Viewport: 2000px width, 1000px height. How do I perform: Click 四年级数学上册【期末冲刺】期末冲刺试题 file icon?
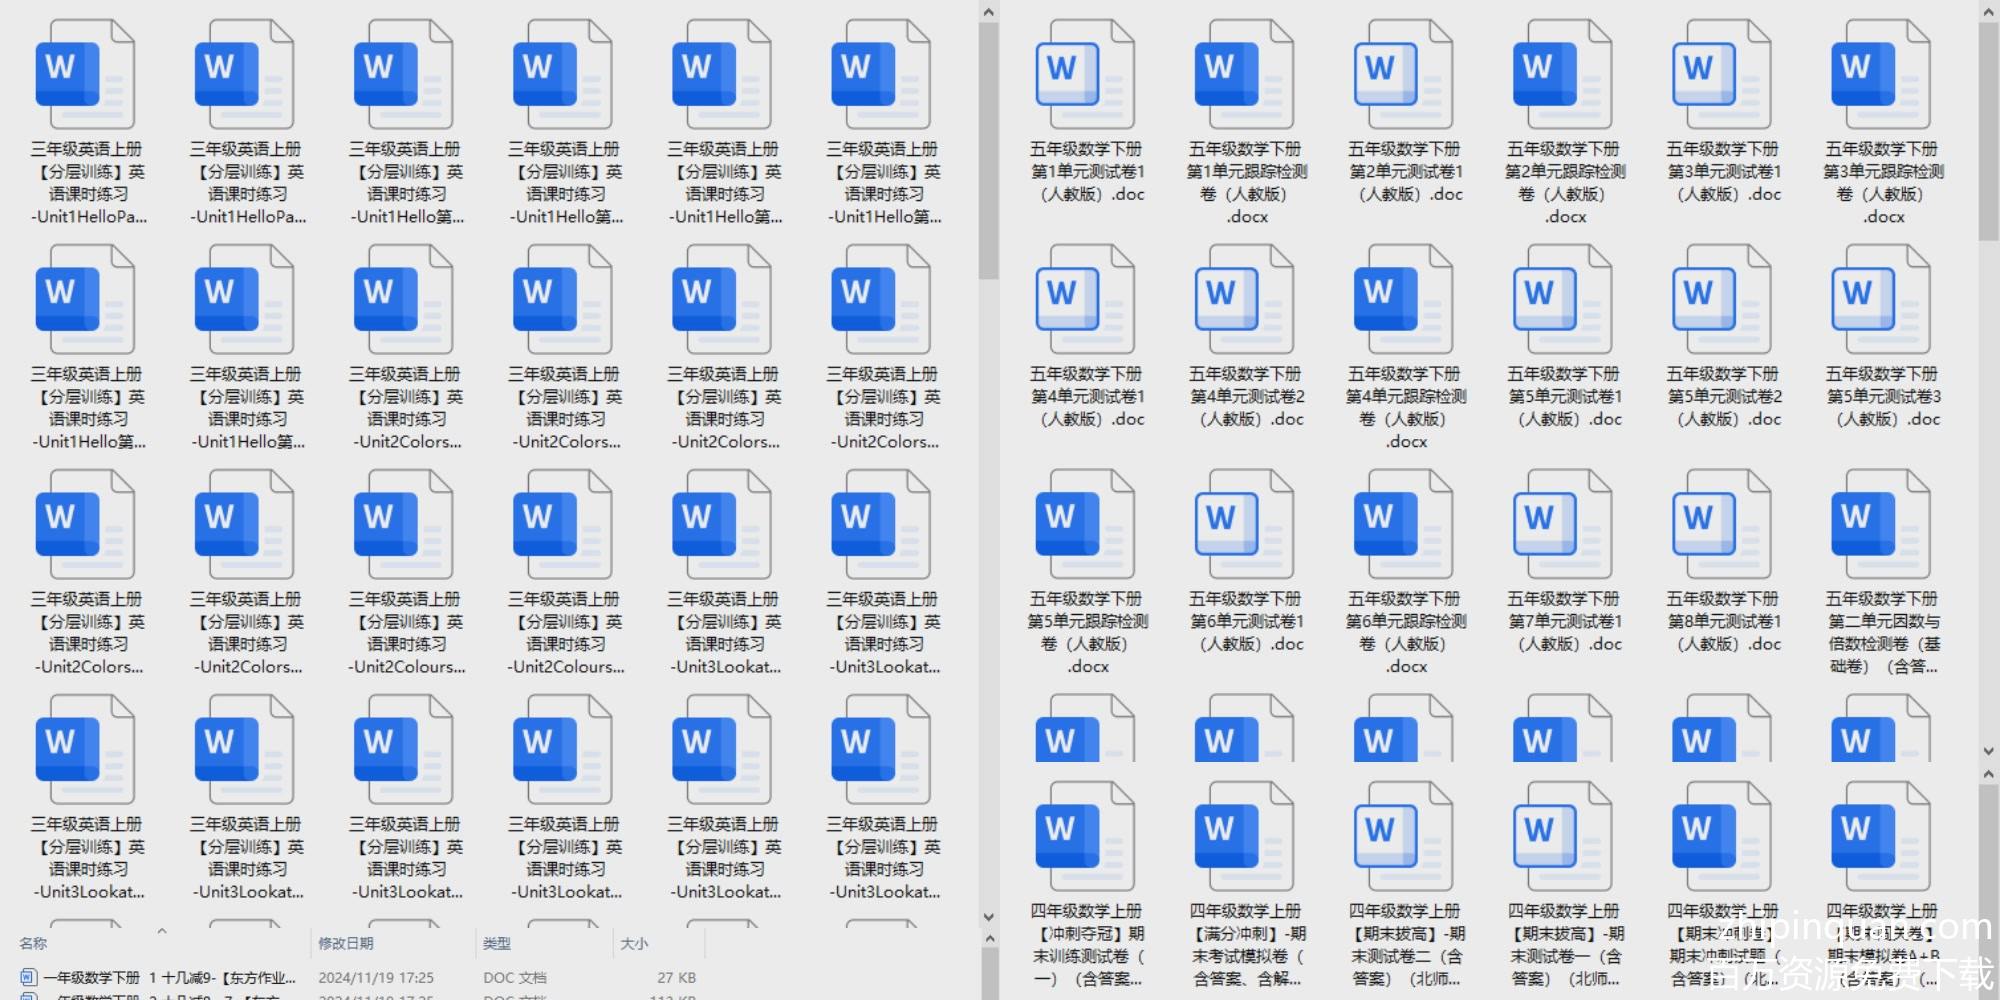point(1722,838)
